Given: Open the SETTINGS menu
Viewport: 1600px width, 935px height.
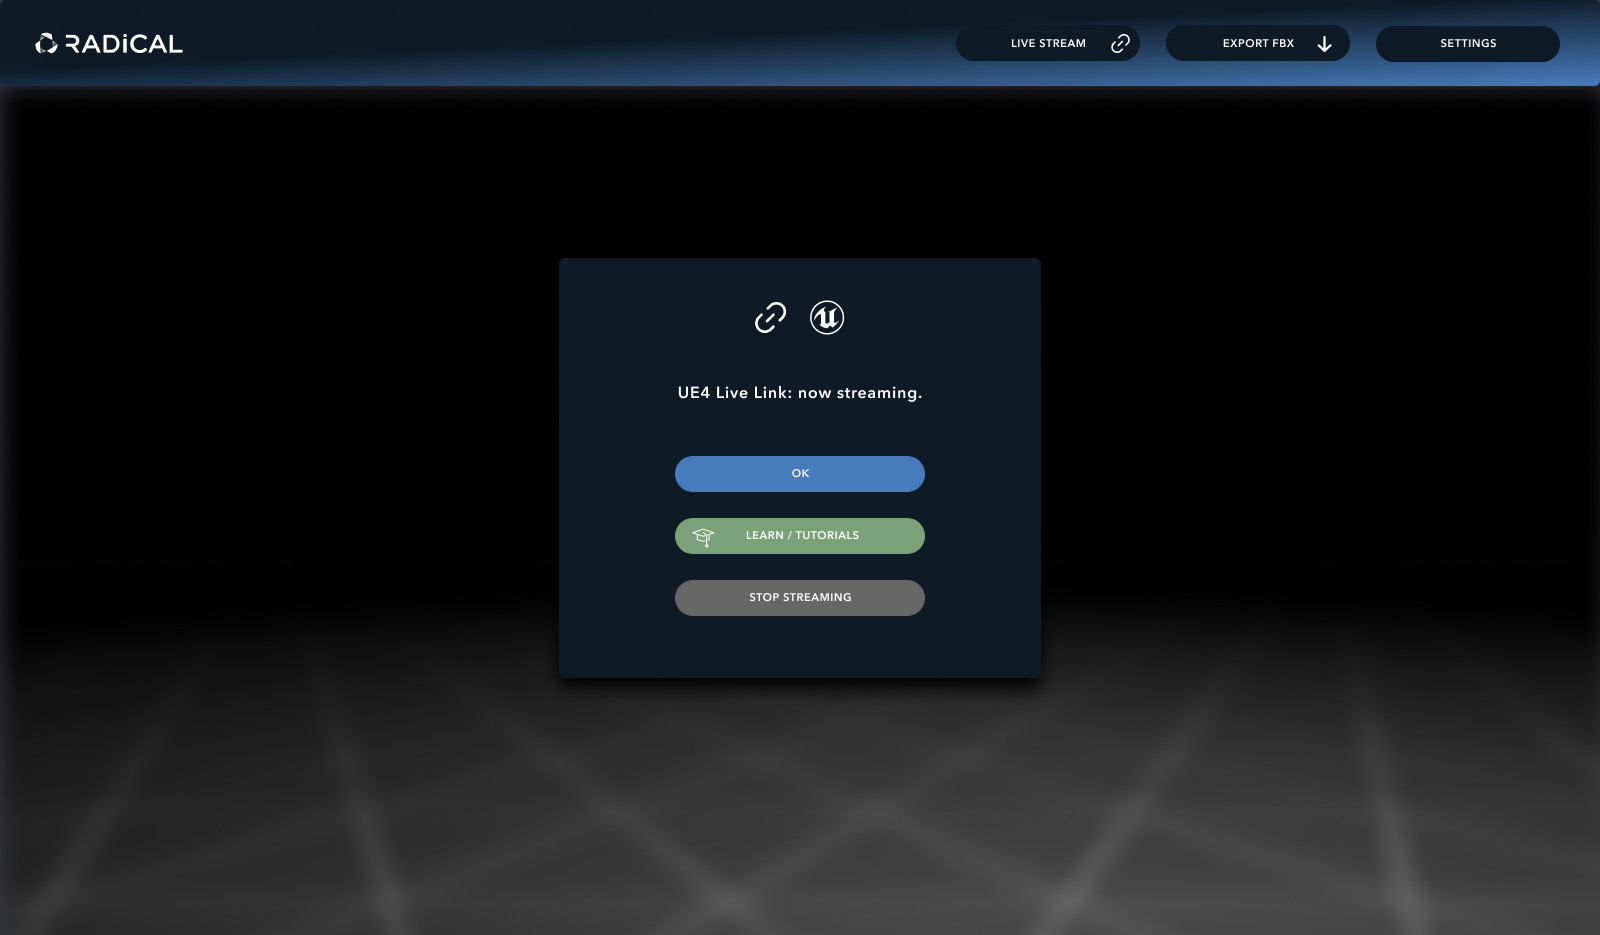Looking at the screenshot, I should point(1467,43).
